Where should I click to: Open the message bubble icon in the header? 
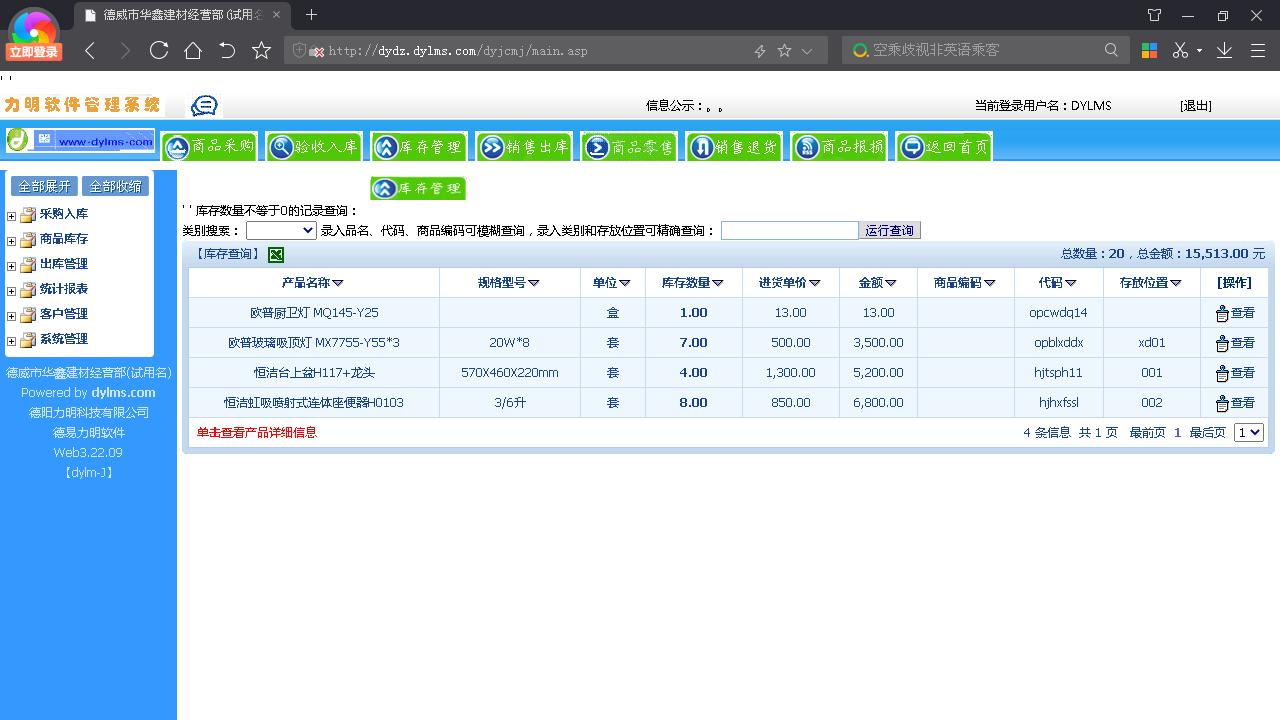203,104
